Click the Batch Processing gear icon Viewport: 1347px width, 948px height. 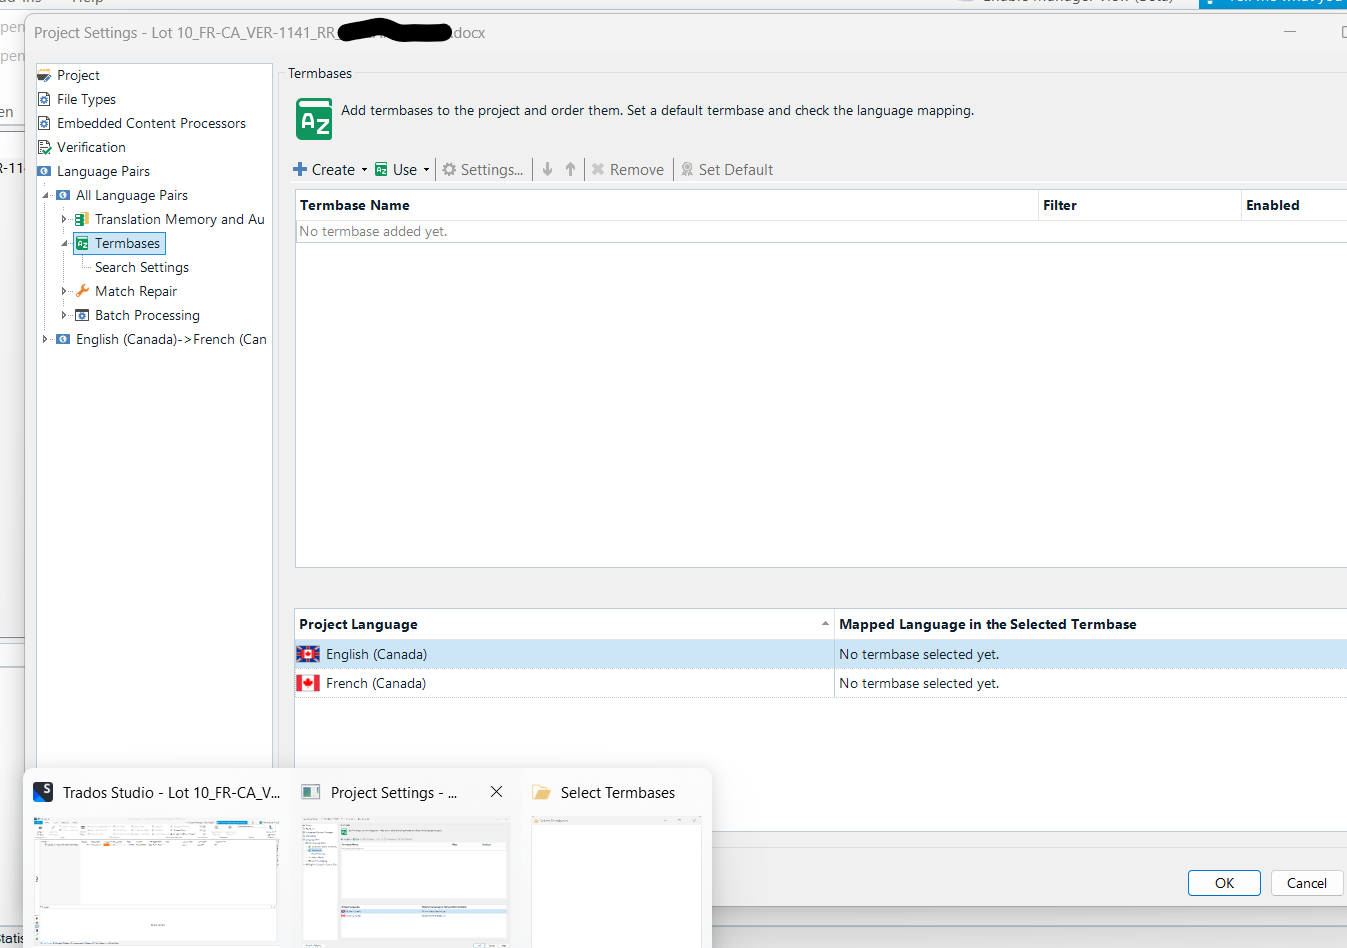pos(82,315)
